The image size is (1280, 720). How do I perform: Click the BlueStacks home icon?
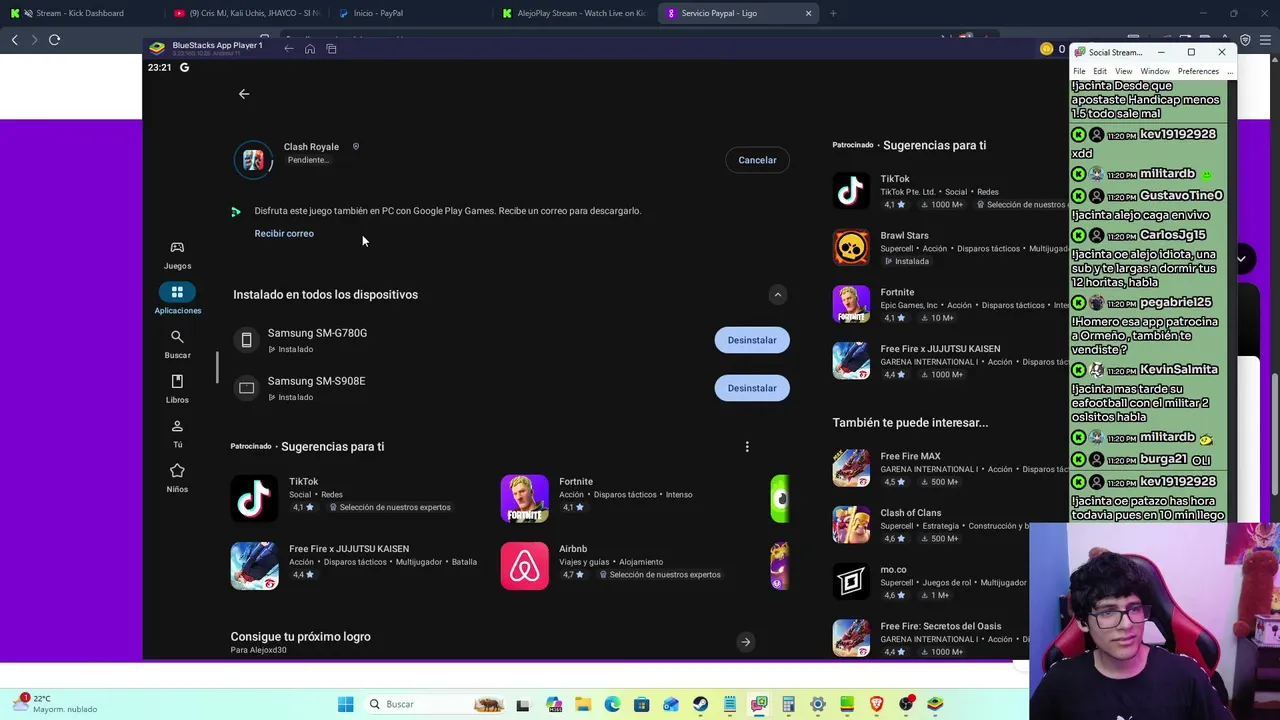coord(310,49)
